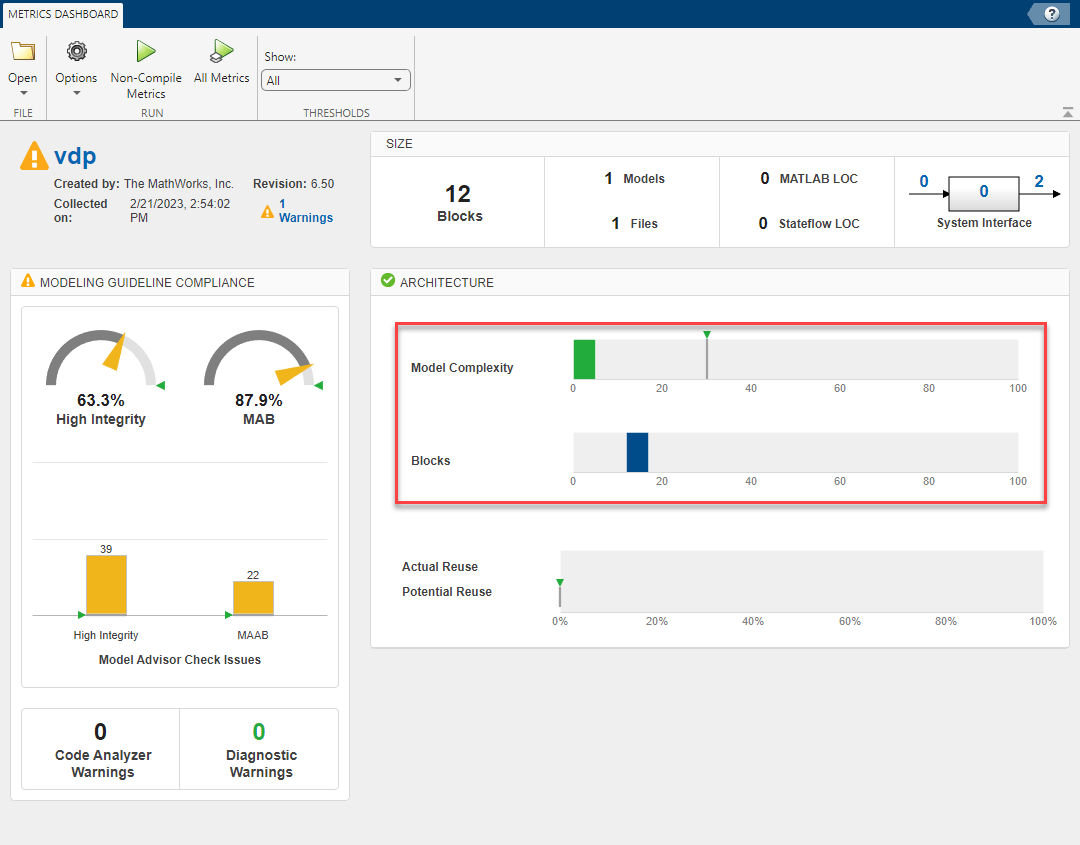Click the Options gear icon
This screenshot has width=1080, height=845.
coord(76,52)
